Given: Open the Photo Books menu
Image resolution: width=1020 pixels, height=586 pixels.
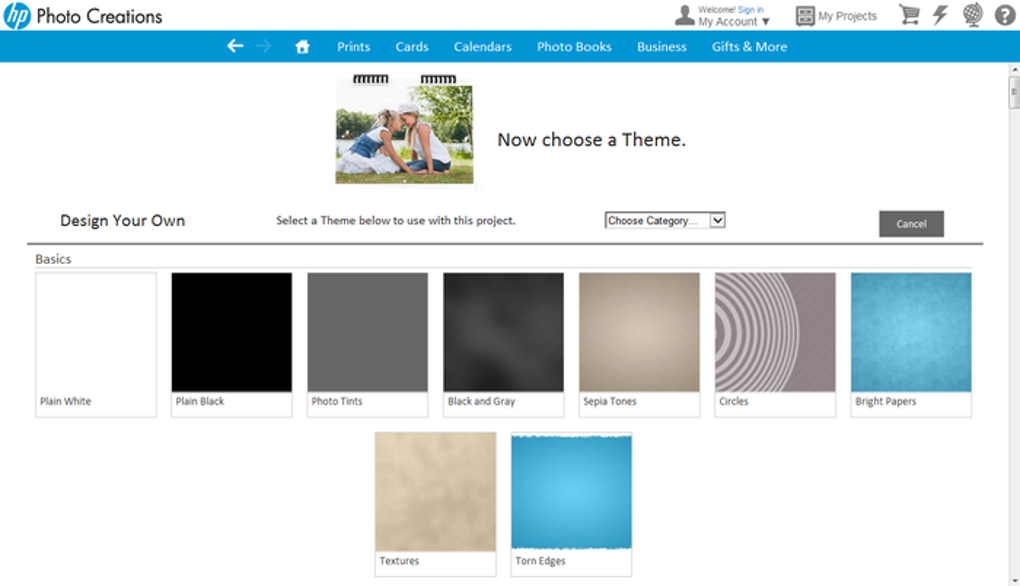Looking at the screenshot, I should click(x=574, y=47).
